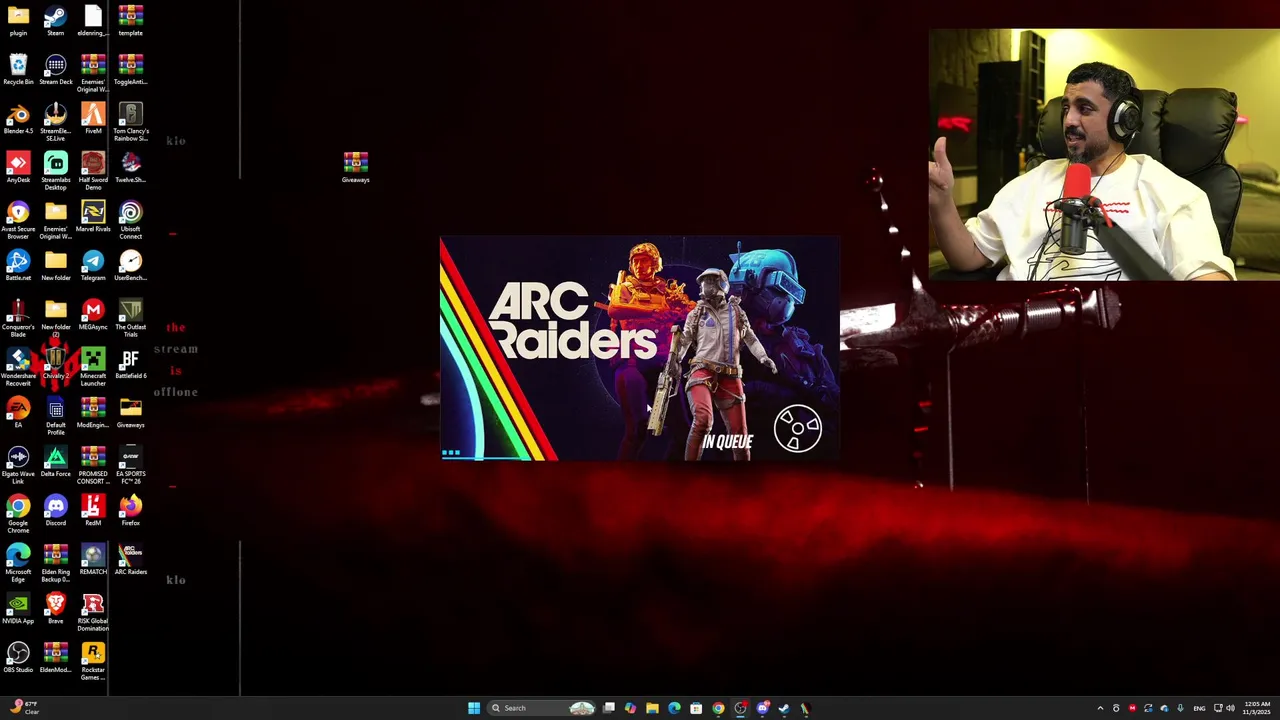This screenshot has width=1280, height=720.
Task: Select the PROMISED CONSORT archive
Action: click(93, 465)
